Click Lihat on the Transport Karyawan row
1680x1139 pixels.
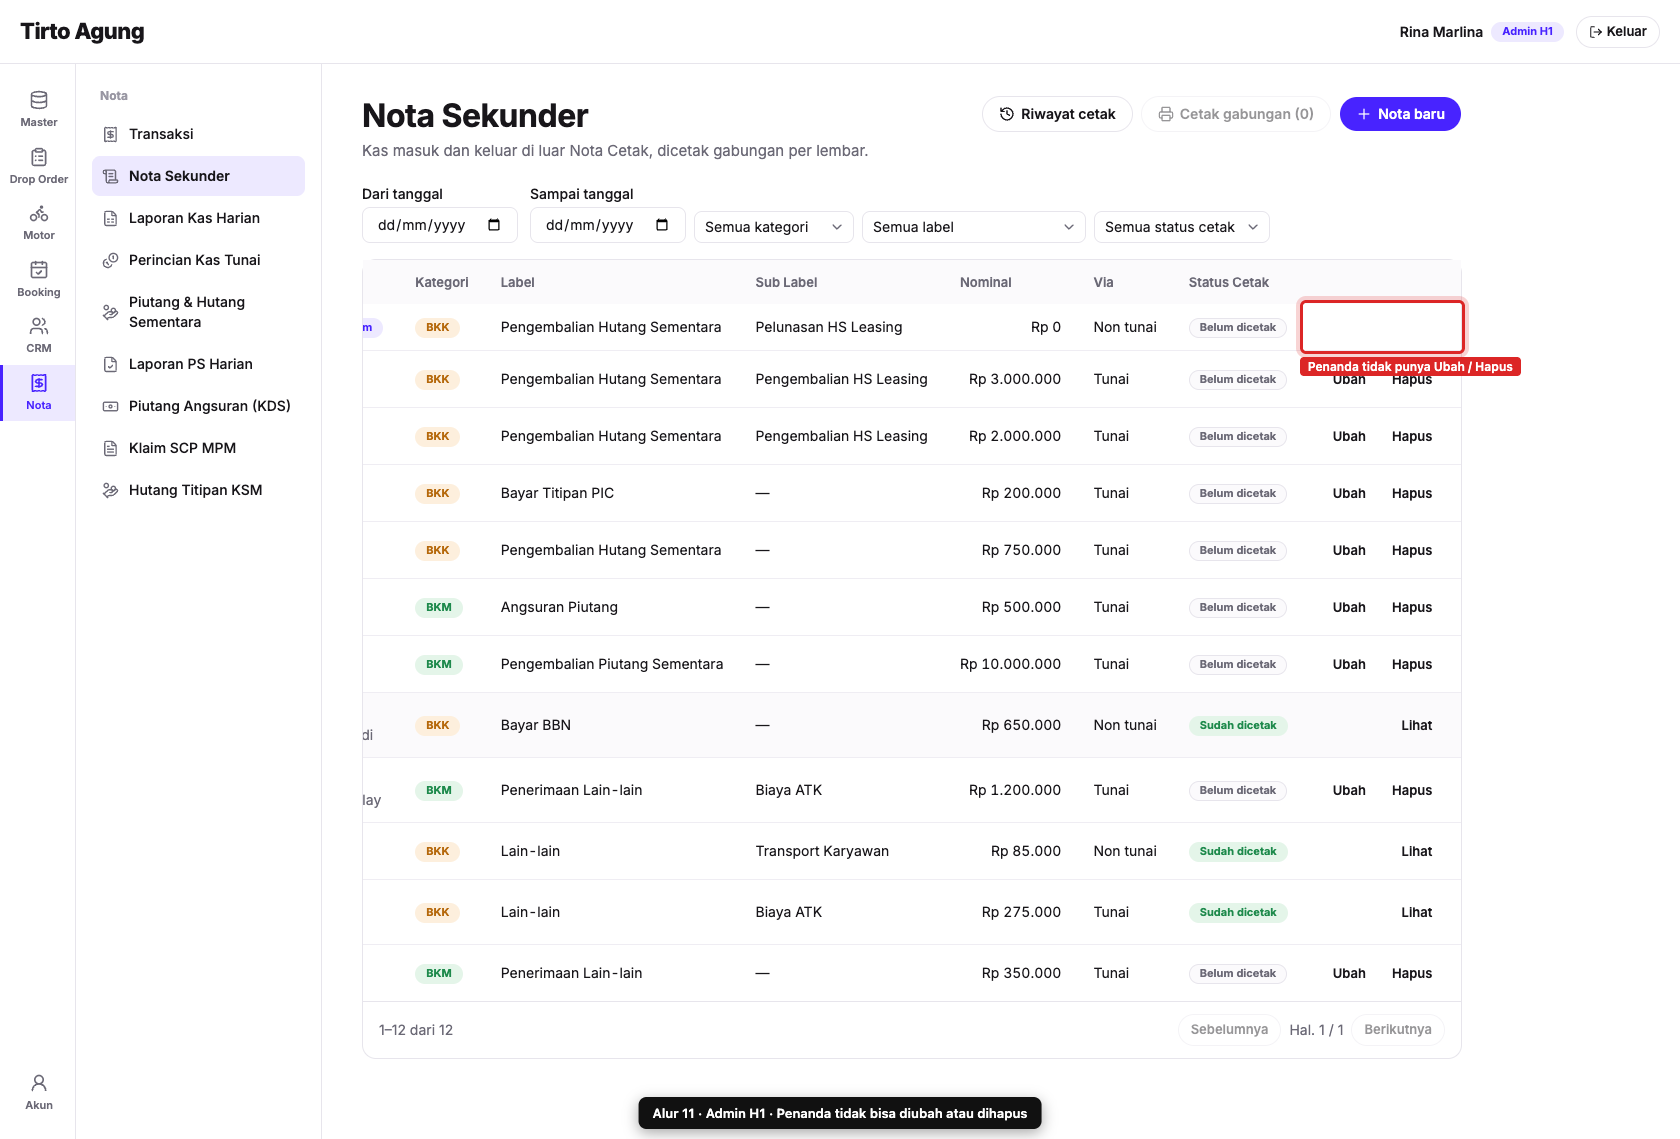(x=1417, y=851)
